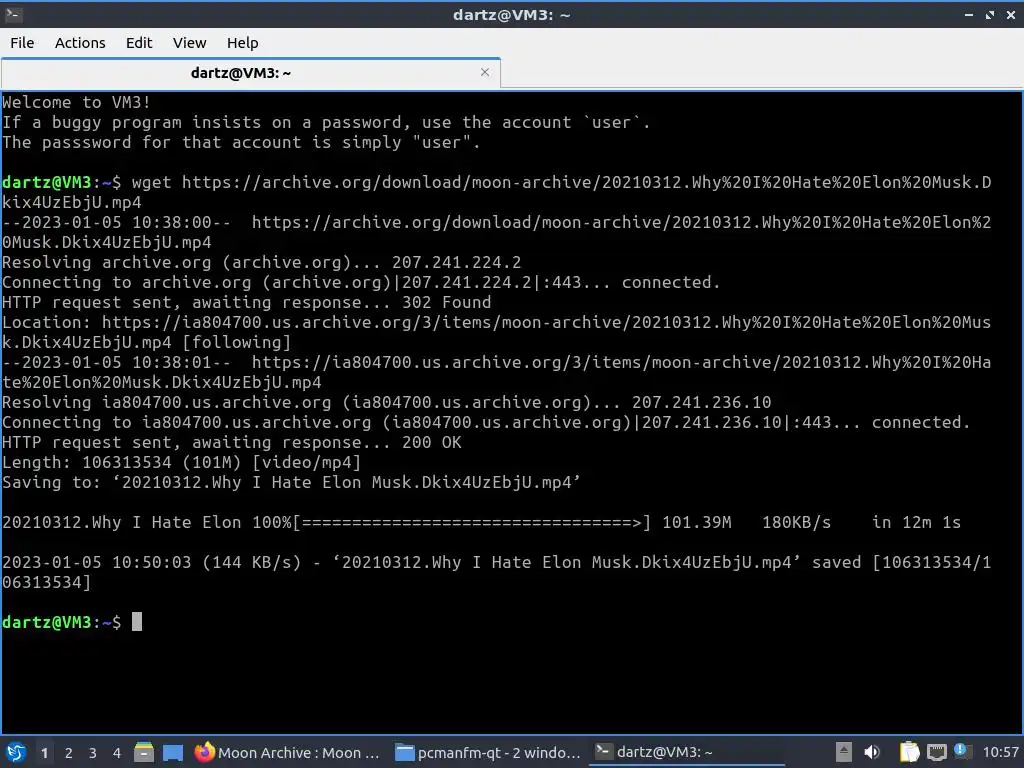Maximize the terminal window

tap(990, 14)
